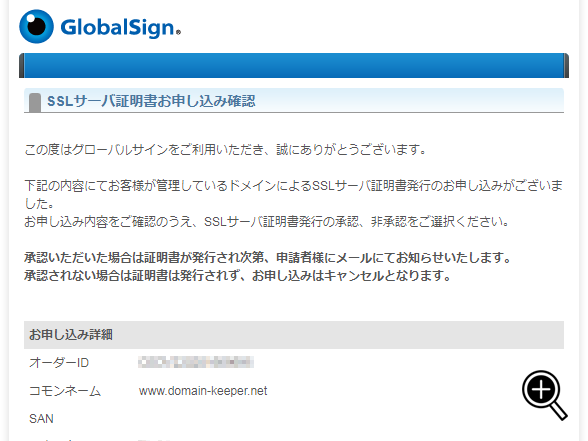
Task: Click the registered trademark symbol after GlobalSign
Action: click(x=178, y=32)
